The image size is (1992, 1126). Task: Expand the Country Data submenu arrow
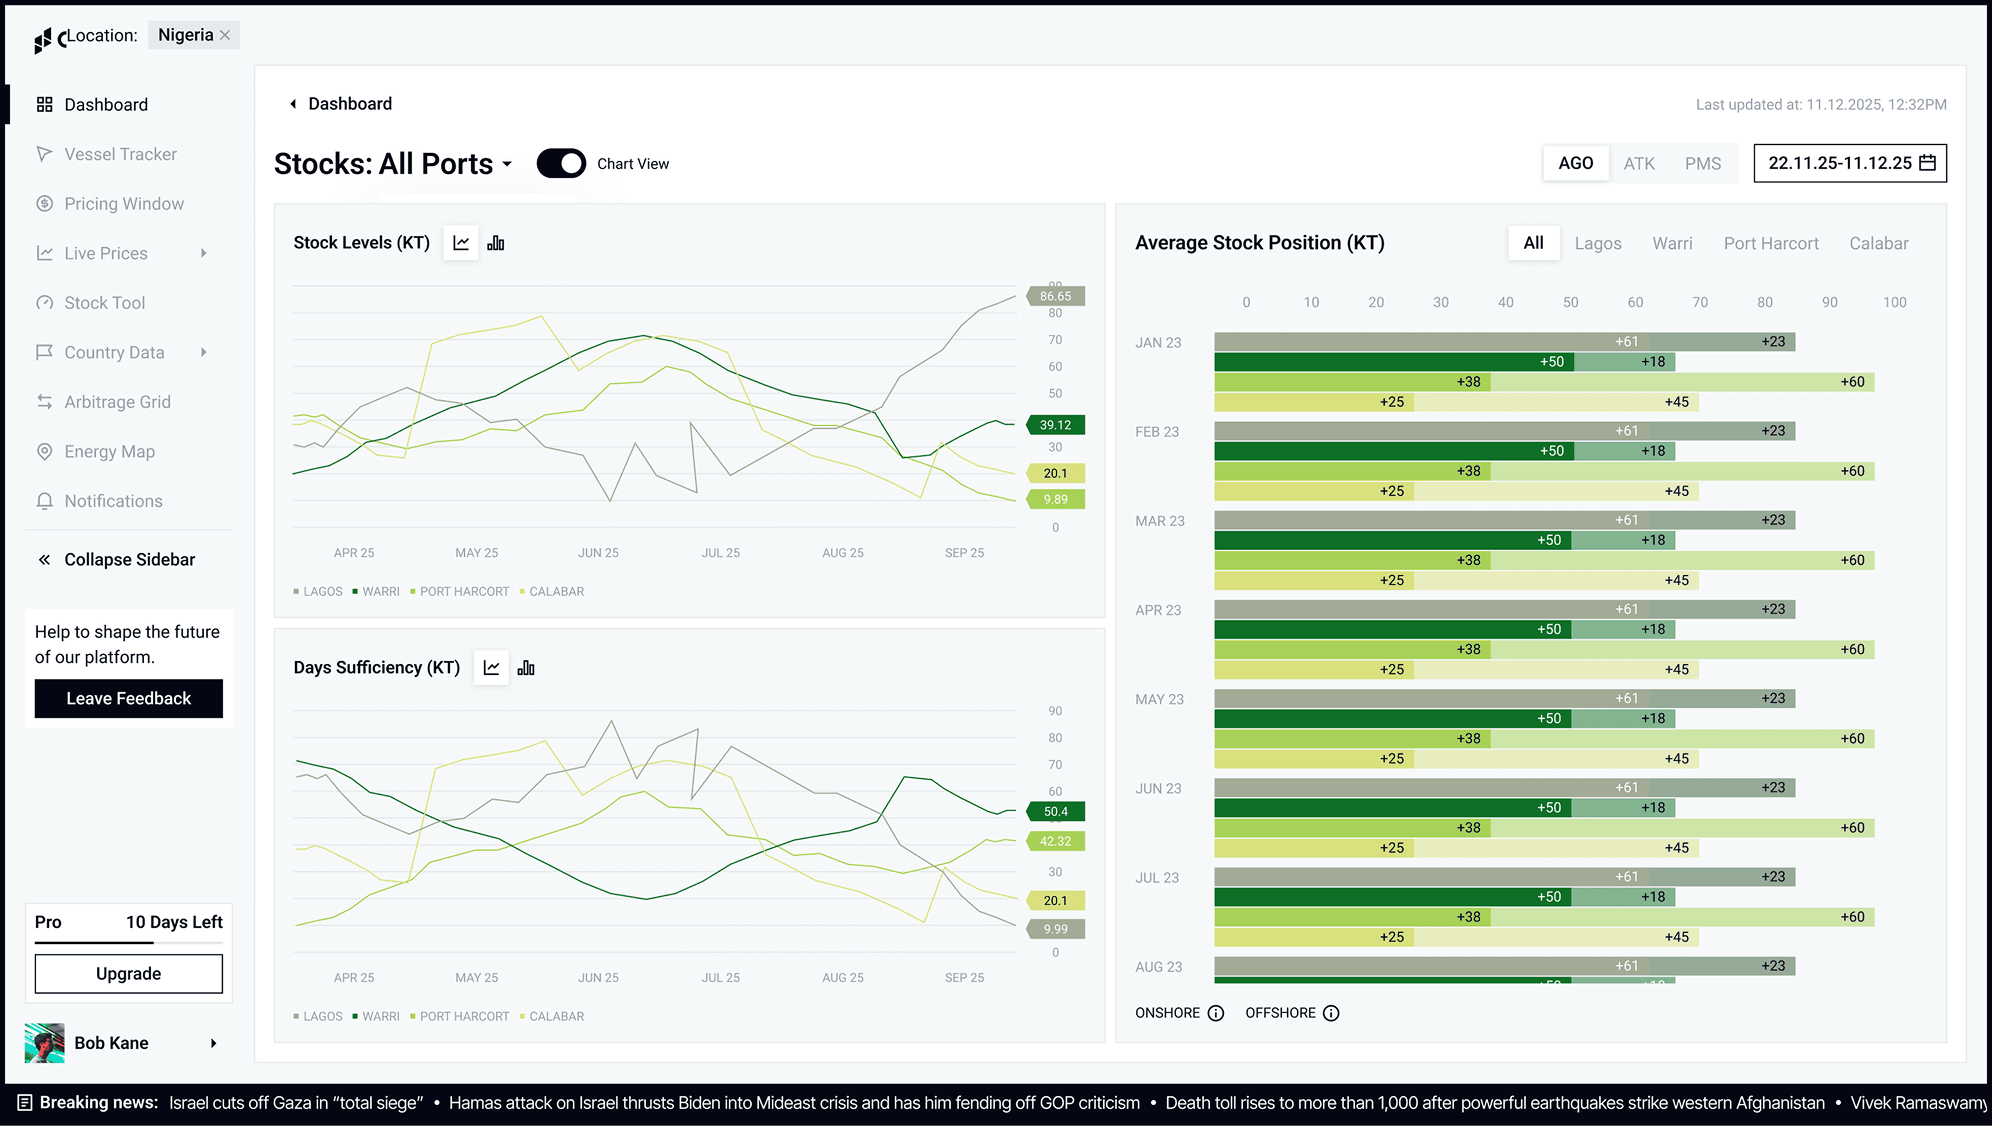(204, 352)
